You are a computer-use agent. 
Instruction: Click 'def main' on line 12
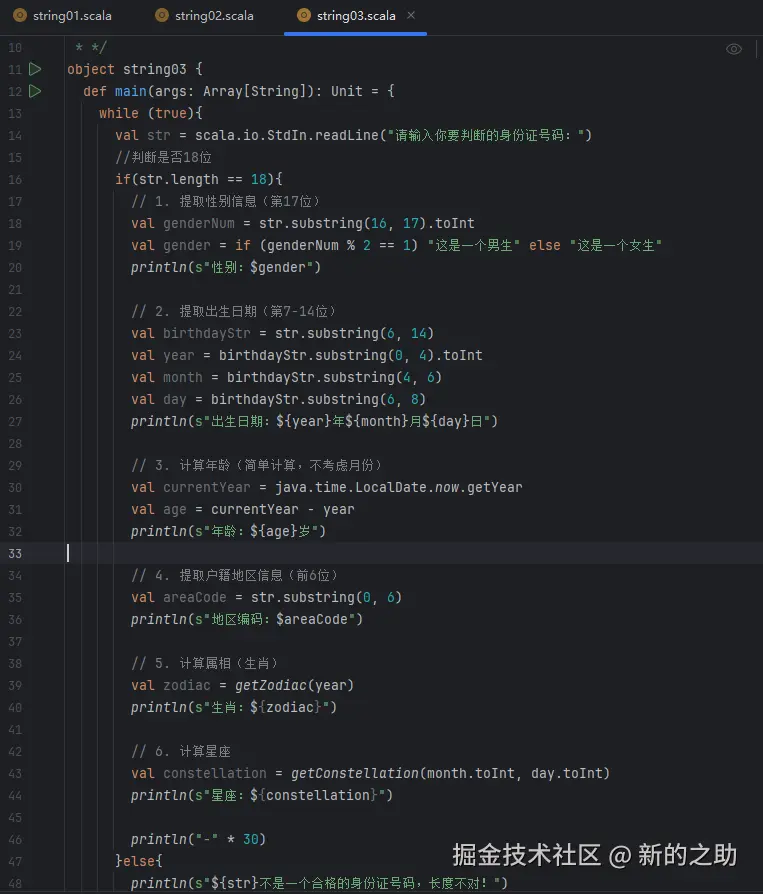(x=115, y=91)
